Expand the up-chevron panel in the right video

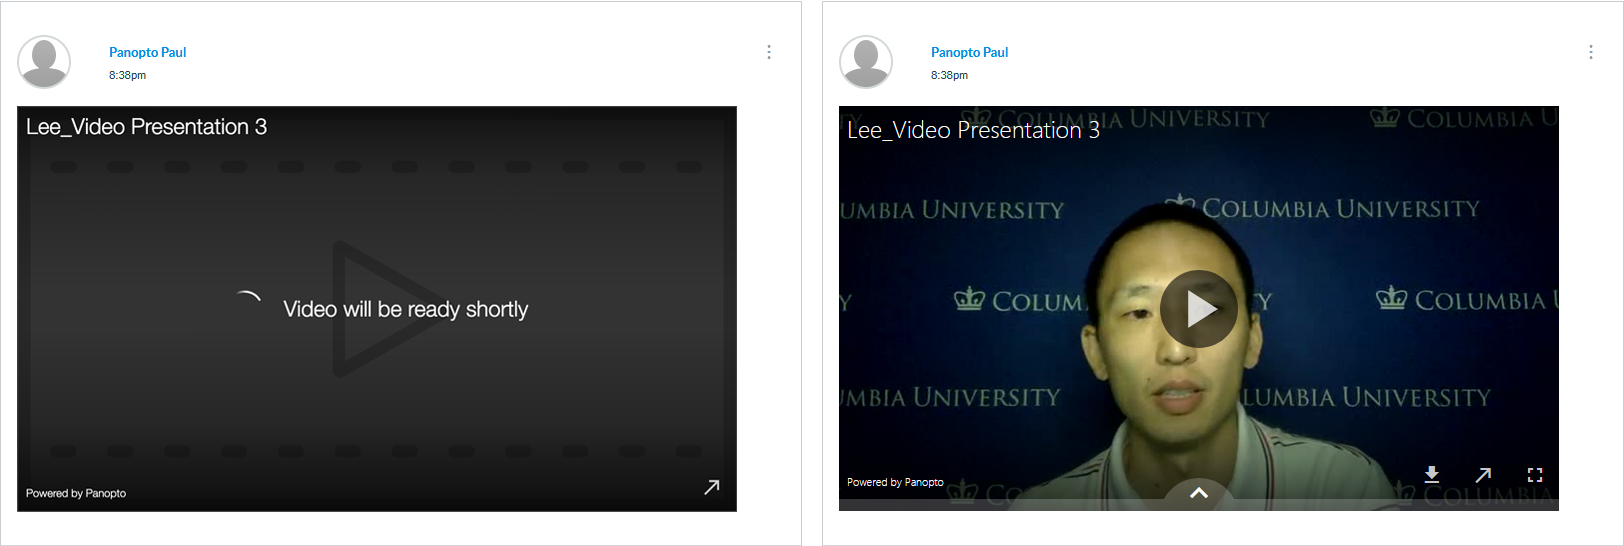[x=1199, y=492]
